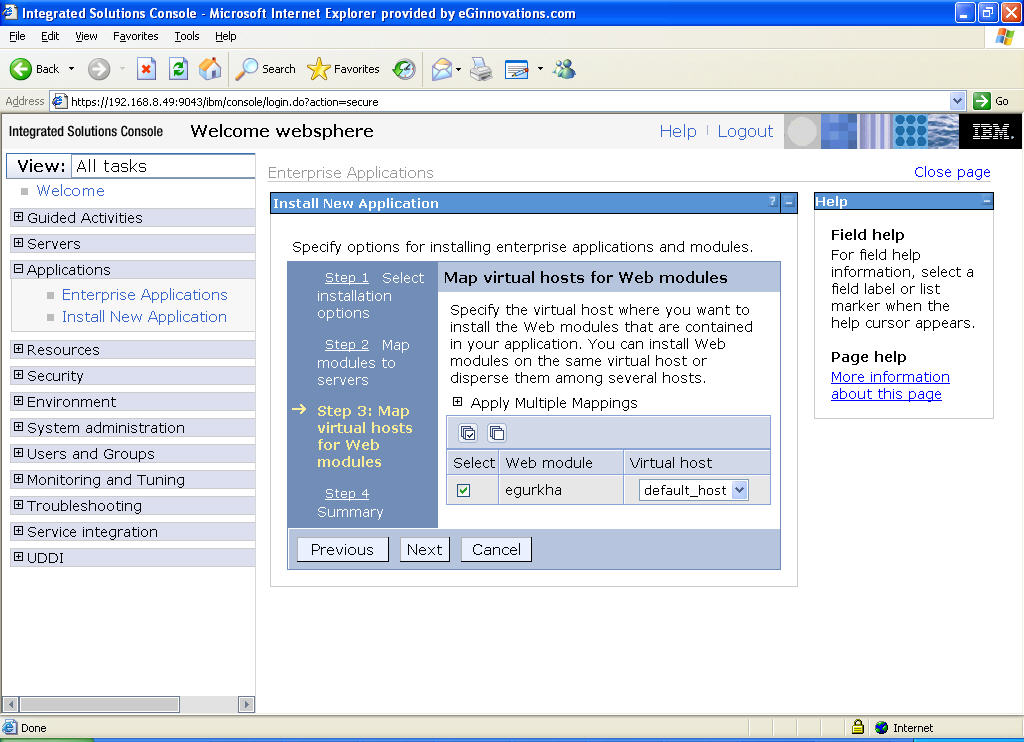1024x742 pixels.
Task: Follow the More information about this page link
Action: [888, 385]
